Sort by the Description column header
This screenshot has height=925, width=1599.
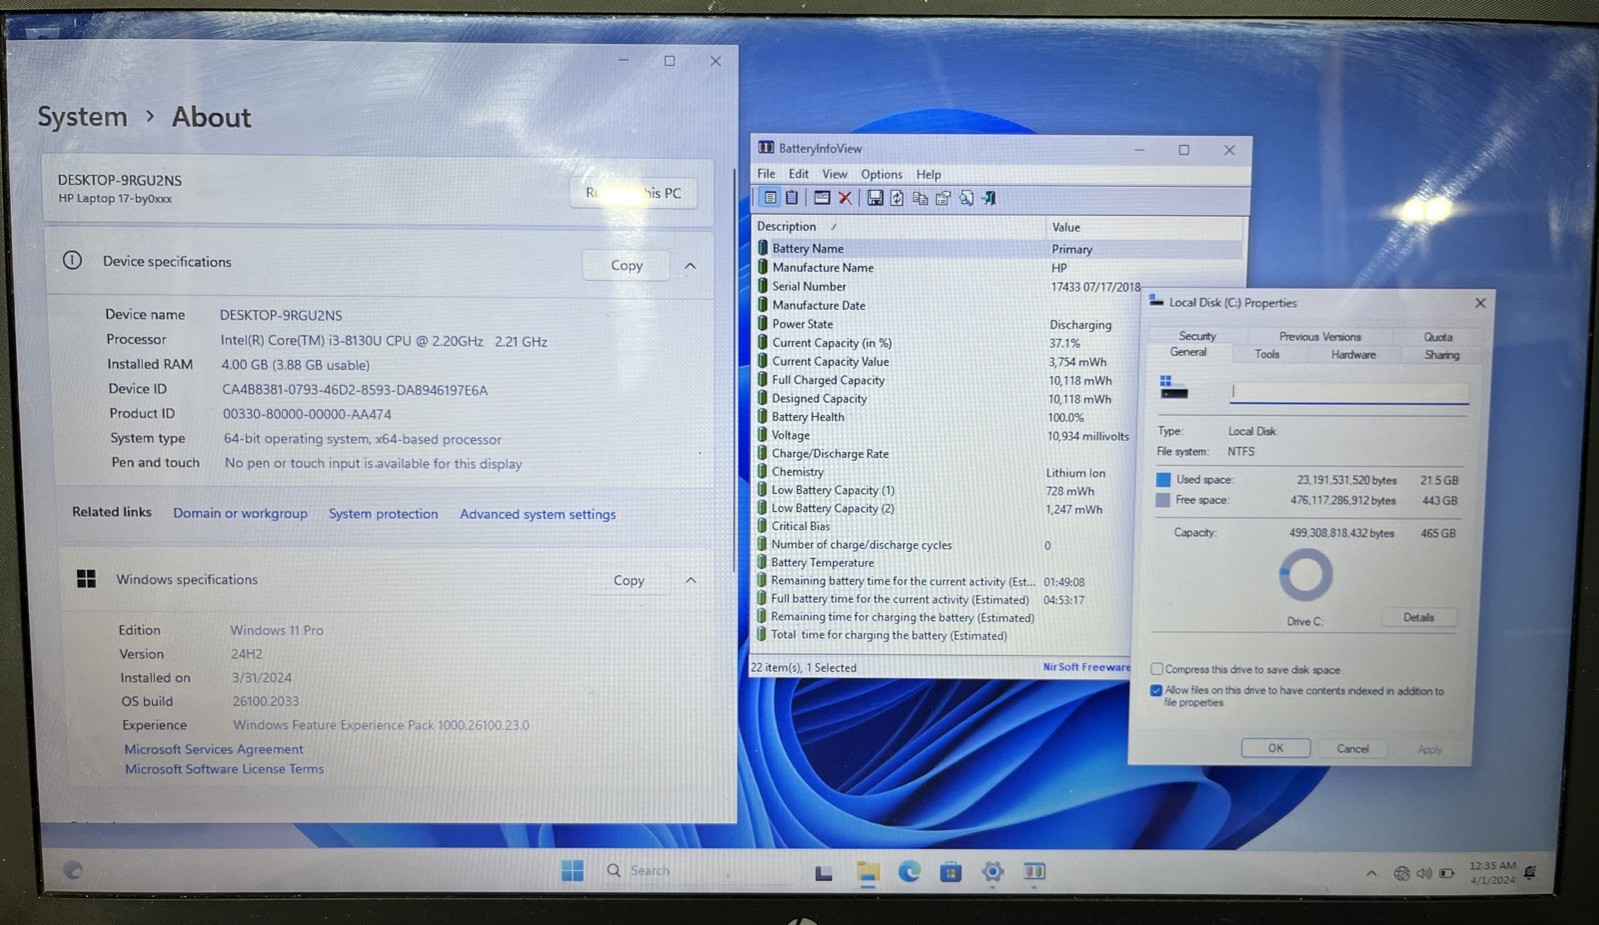click(898, 227)
